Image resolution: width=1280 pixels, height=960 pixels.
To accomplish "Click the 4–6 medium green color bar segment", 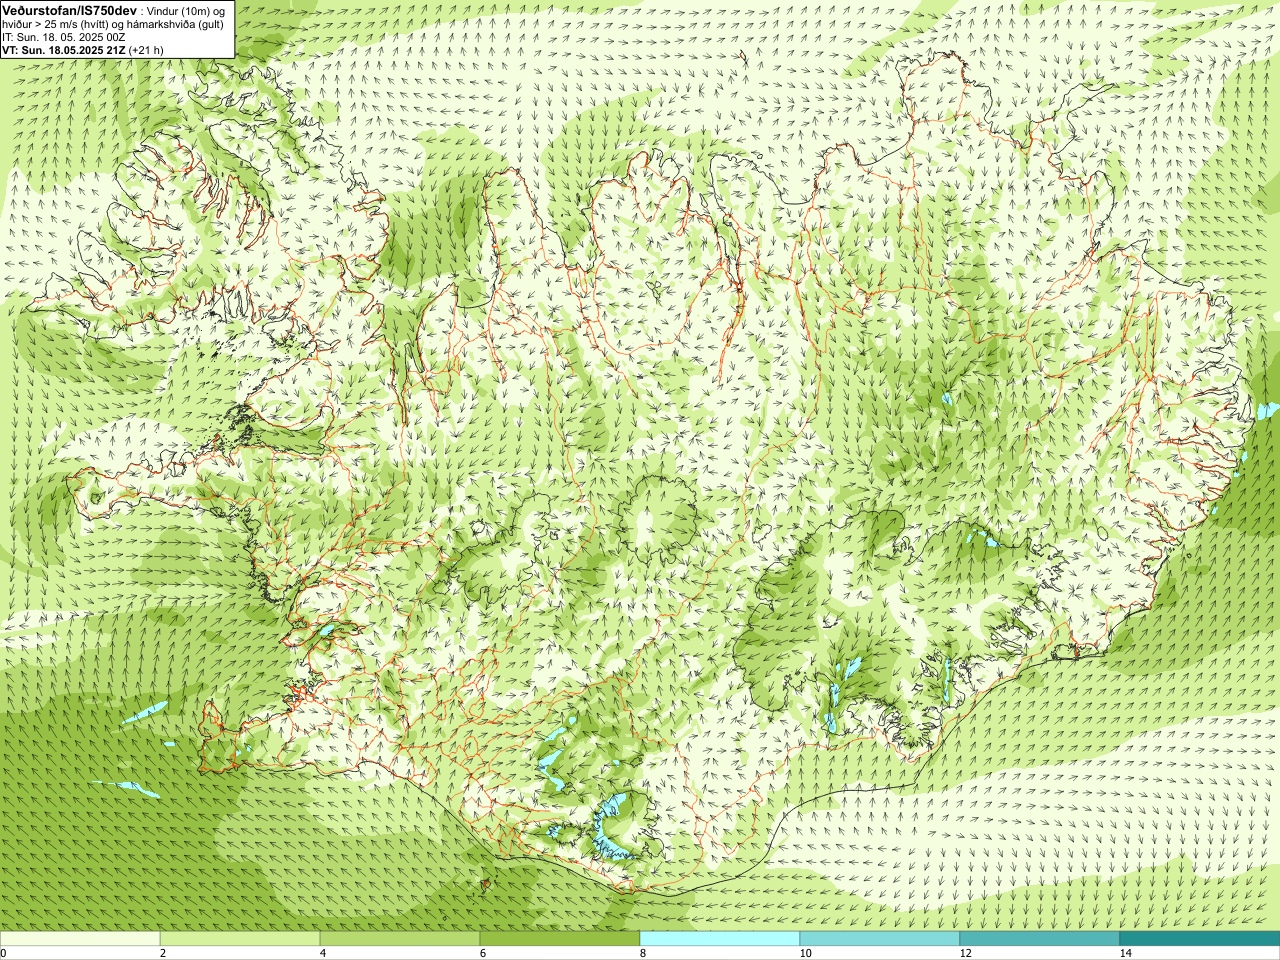I will coord(400,939).
